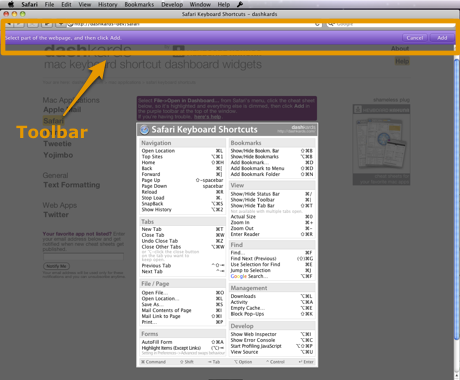The width and height of the screenshot is (460, 380).
Task: Click the "Reload" shortcut row
Action: [x=182, y=192]
